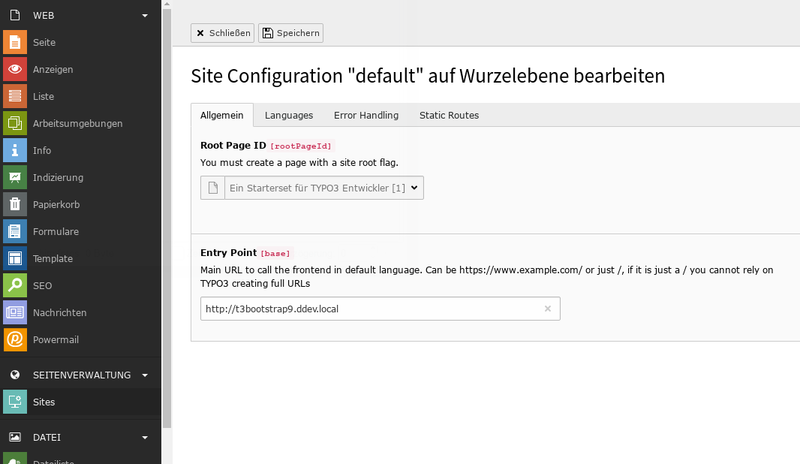Click the Speichern save button

[291, 33]
